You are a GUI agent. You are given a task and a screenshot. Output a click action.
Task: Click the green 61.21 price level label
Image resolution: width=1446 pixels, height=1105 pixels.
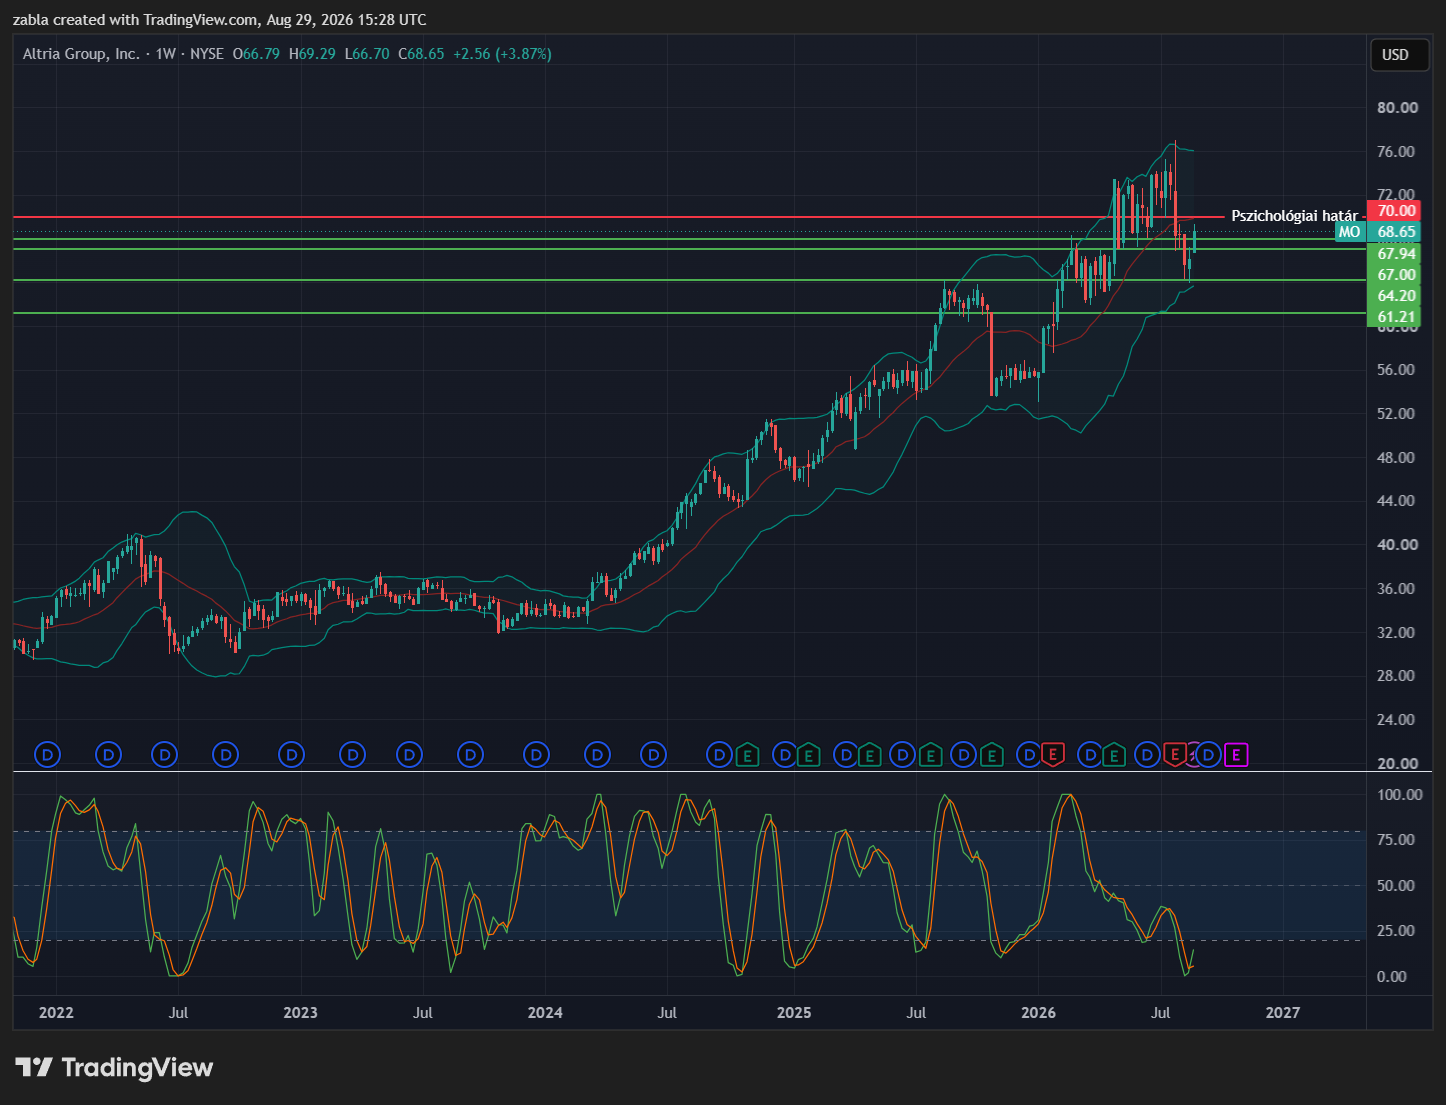tap(1396, 317)
